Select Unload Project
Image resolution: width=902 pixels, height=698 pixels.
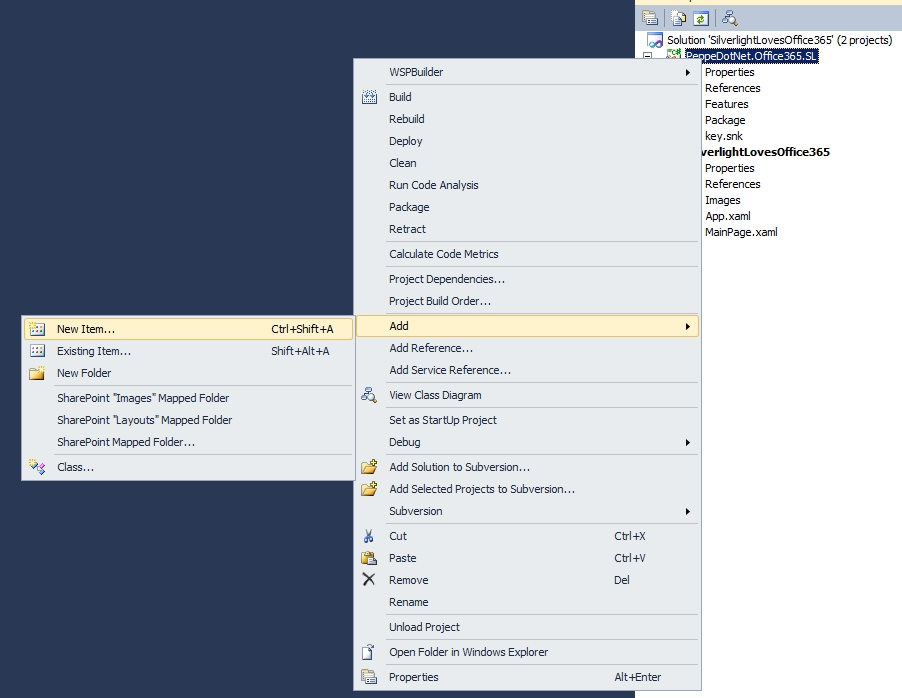pyautogui.click(x=528, y=627)
